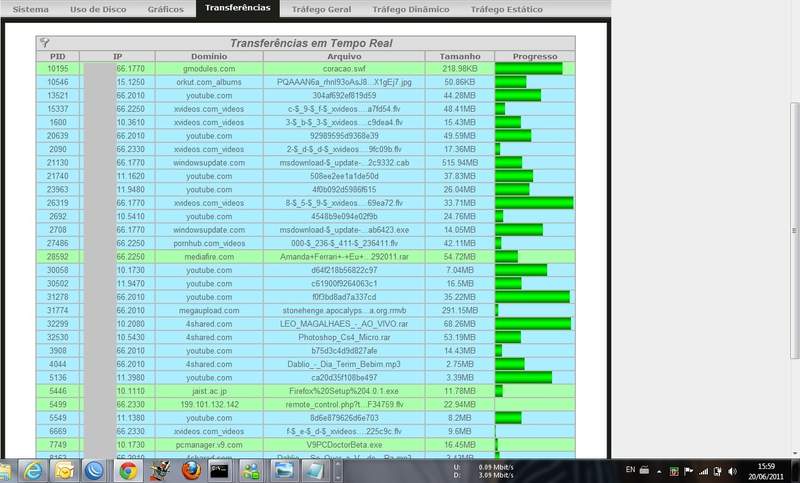Click msdownload update ab6423.exe file
The height and width of the screenshot is (483, 800).
point(344,230)
